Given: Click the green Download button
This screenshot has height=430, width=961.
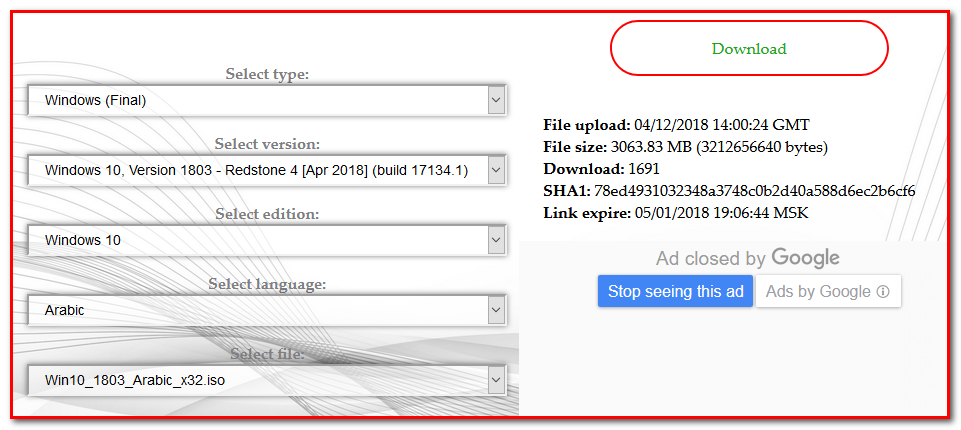Looking at the screenshot, I should tap(748, 48).
